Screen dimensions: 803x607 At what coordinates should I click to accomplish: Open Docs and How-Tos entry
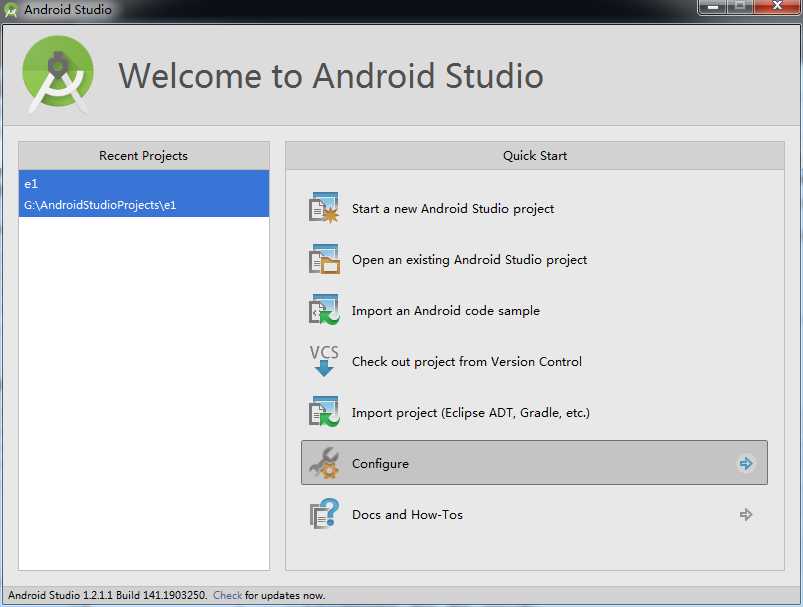(x=534, y=514)
